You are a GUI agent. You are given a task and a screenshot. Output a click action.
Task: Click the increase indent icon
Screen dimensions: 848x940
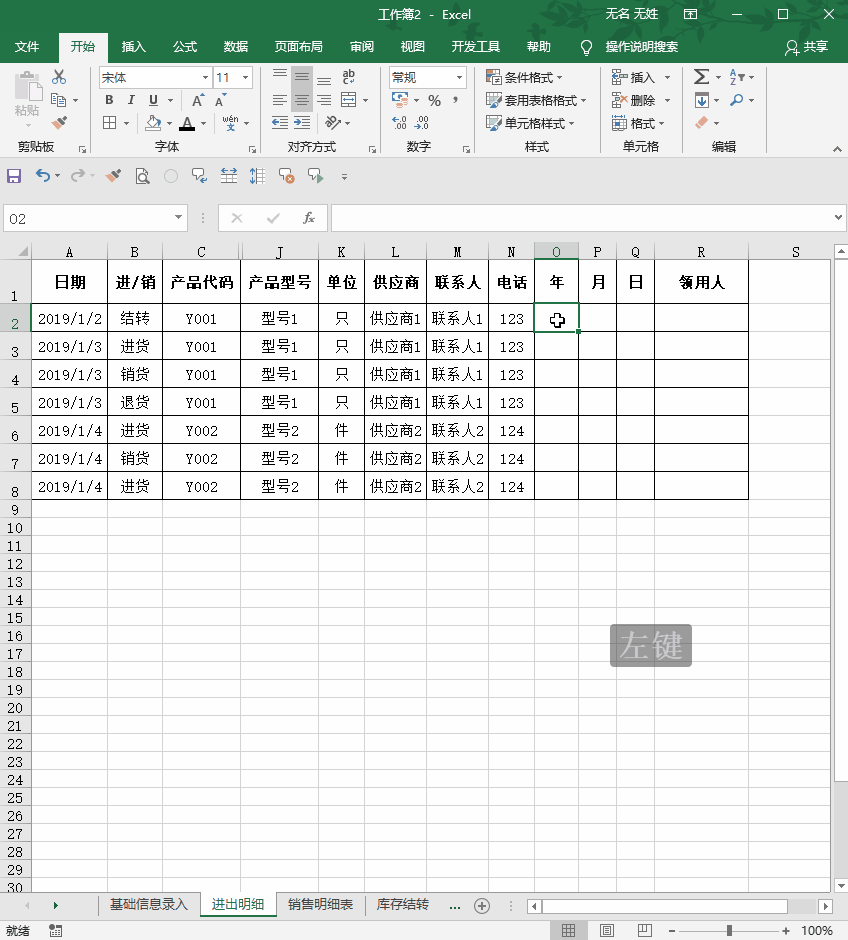click(x=302, y=123)
